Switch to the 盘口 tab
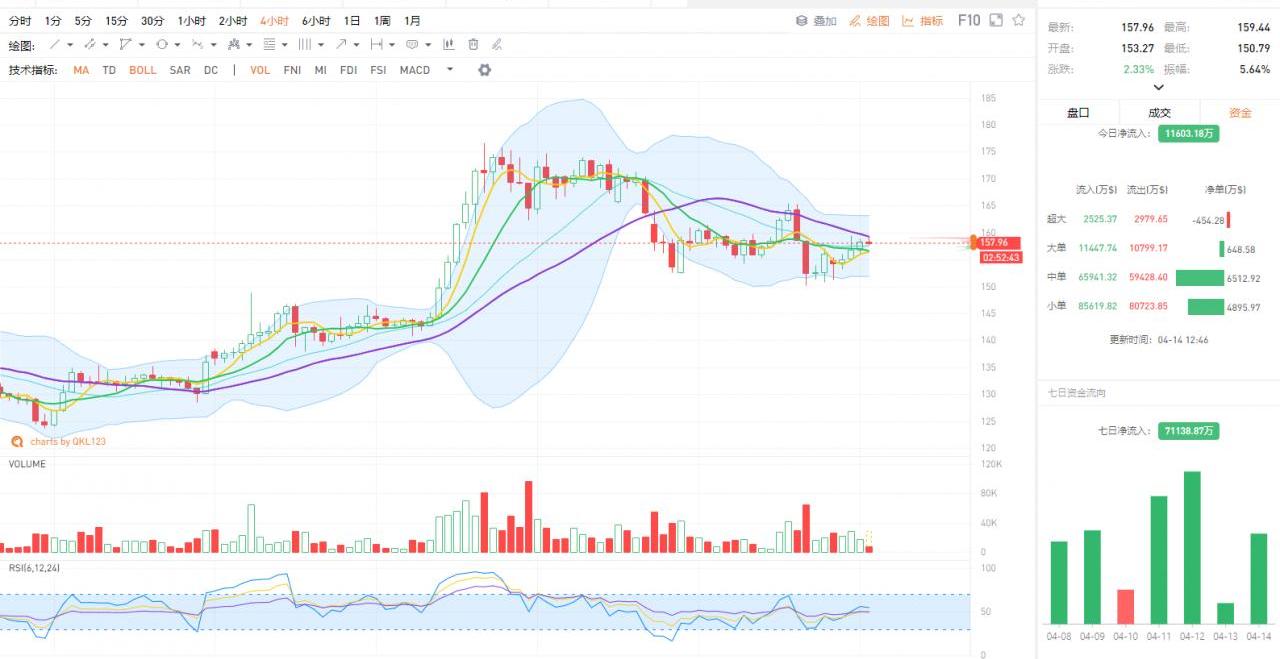Viewport: 1280px width, 659px height. pyautogui.click(x=1078, y=113)
